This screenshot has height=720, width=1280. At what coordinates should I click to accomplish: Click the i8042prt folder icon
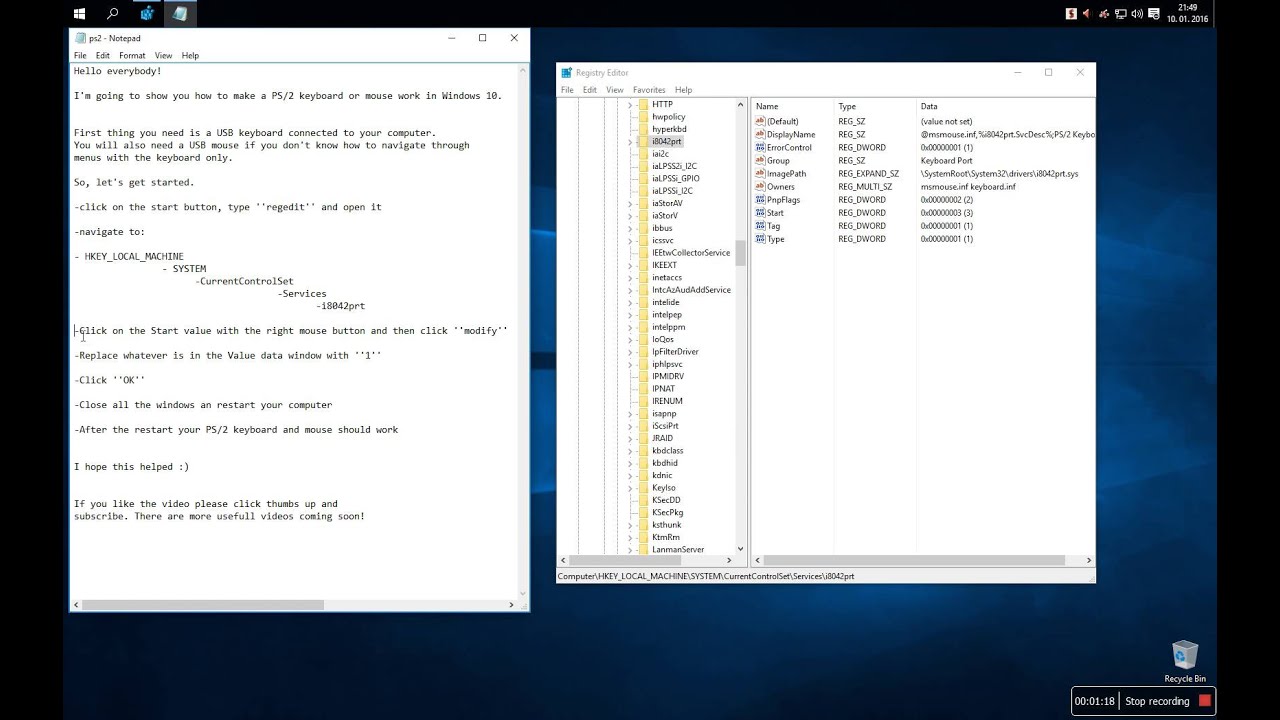pyautogui.click(x=643, y=141)
